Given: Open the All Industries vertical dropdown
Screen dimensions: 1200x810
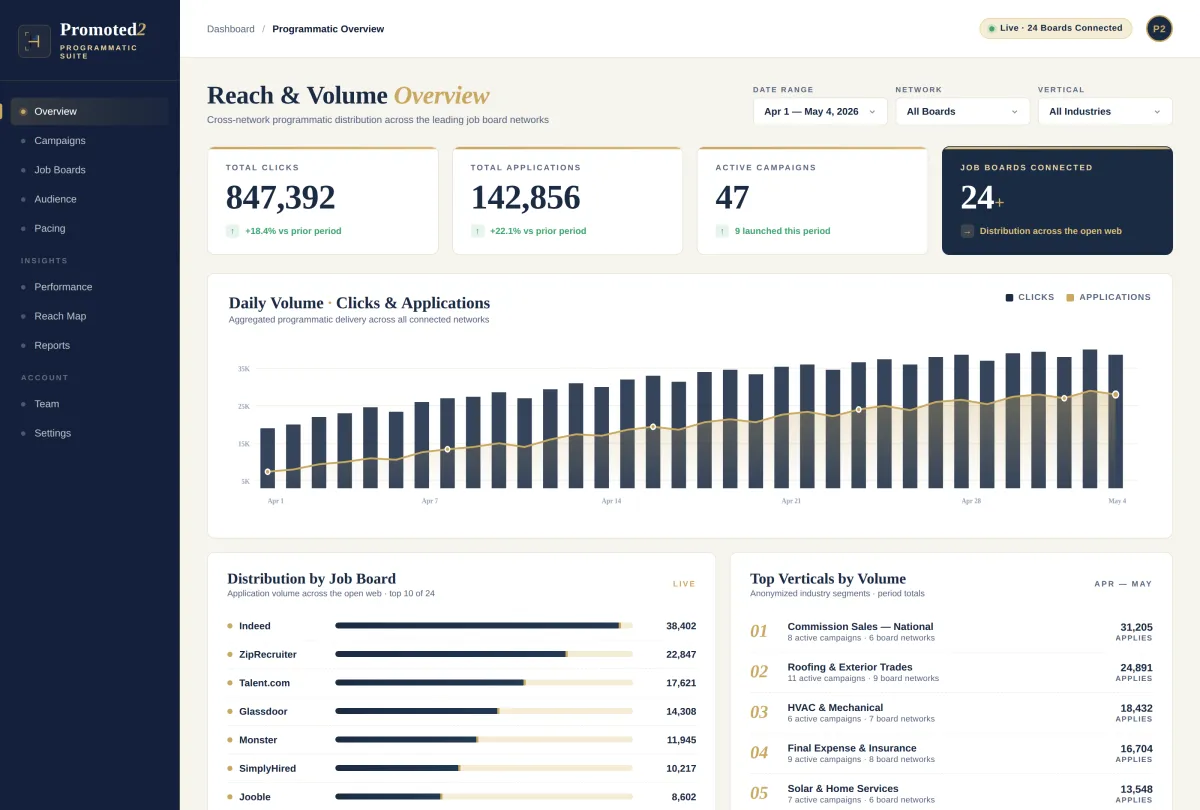Looking at the screenshot, I should point(1105,111).
